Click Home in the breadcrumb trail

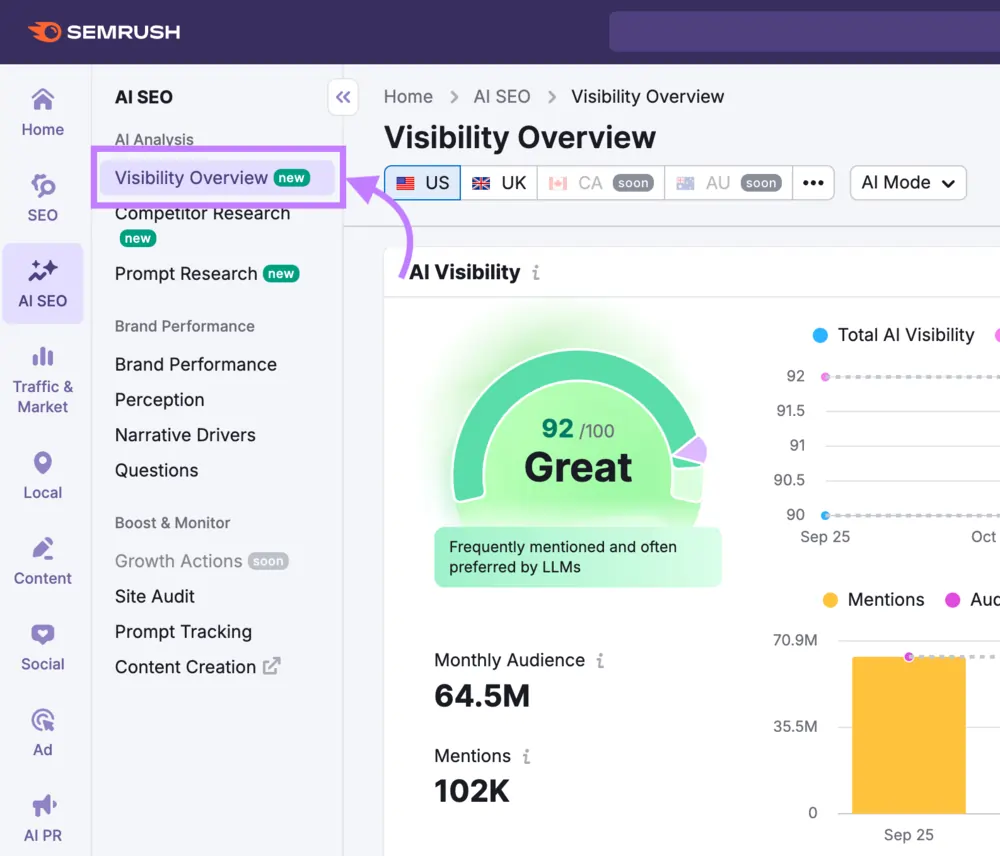(408, 96)
